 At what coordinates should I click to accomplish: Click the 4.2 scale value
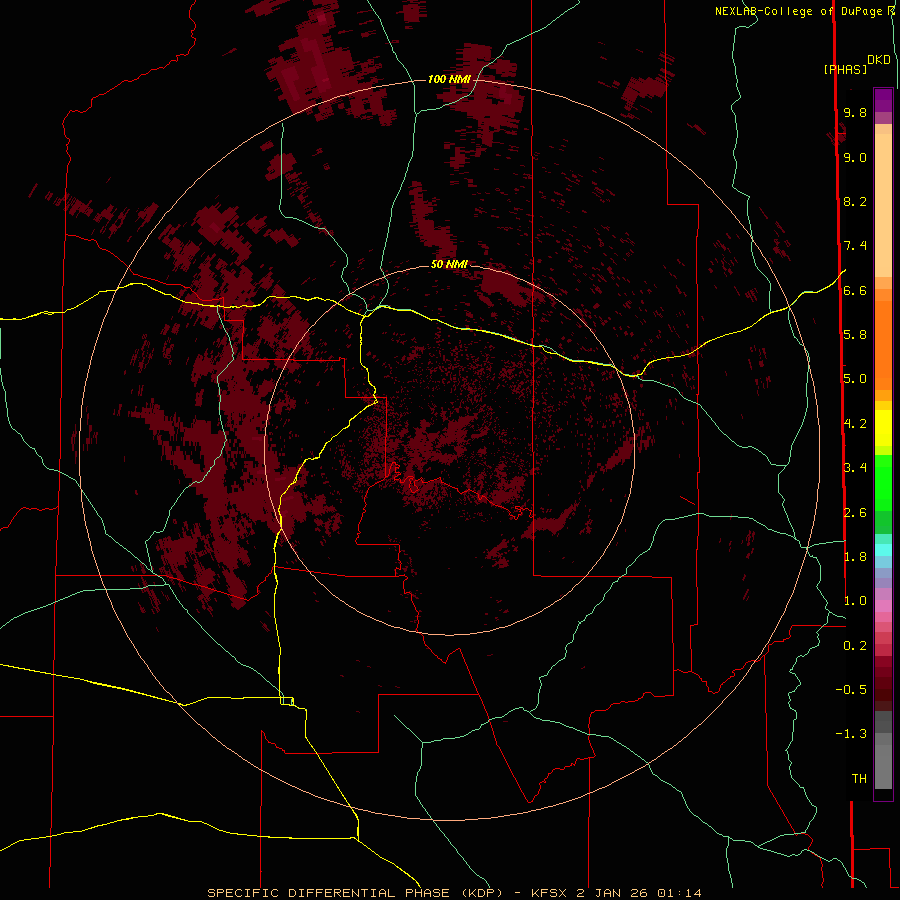coord(855,423)
